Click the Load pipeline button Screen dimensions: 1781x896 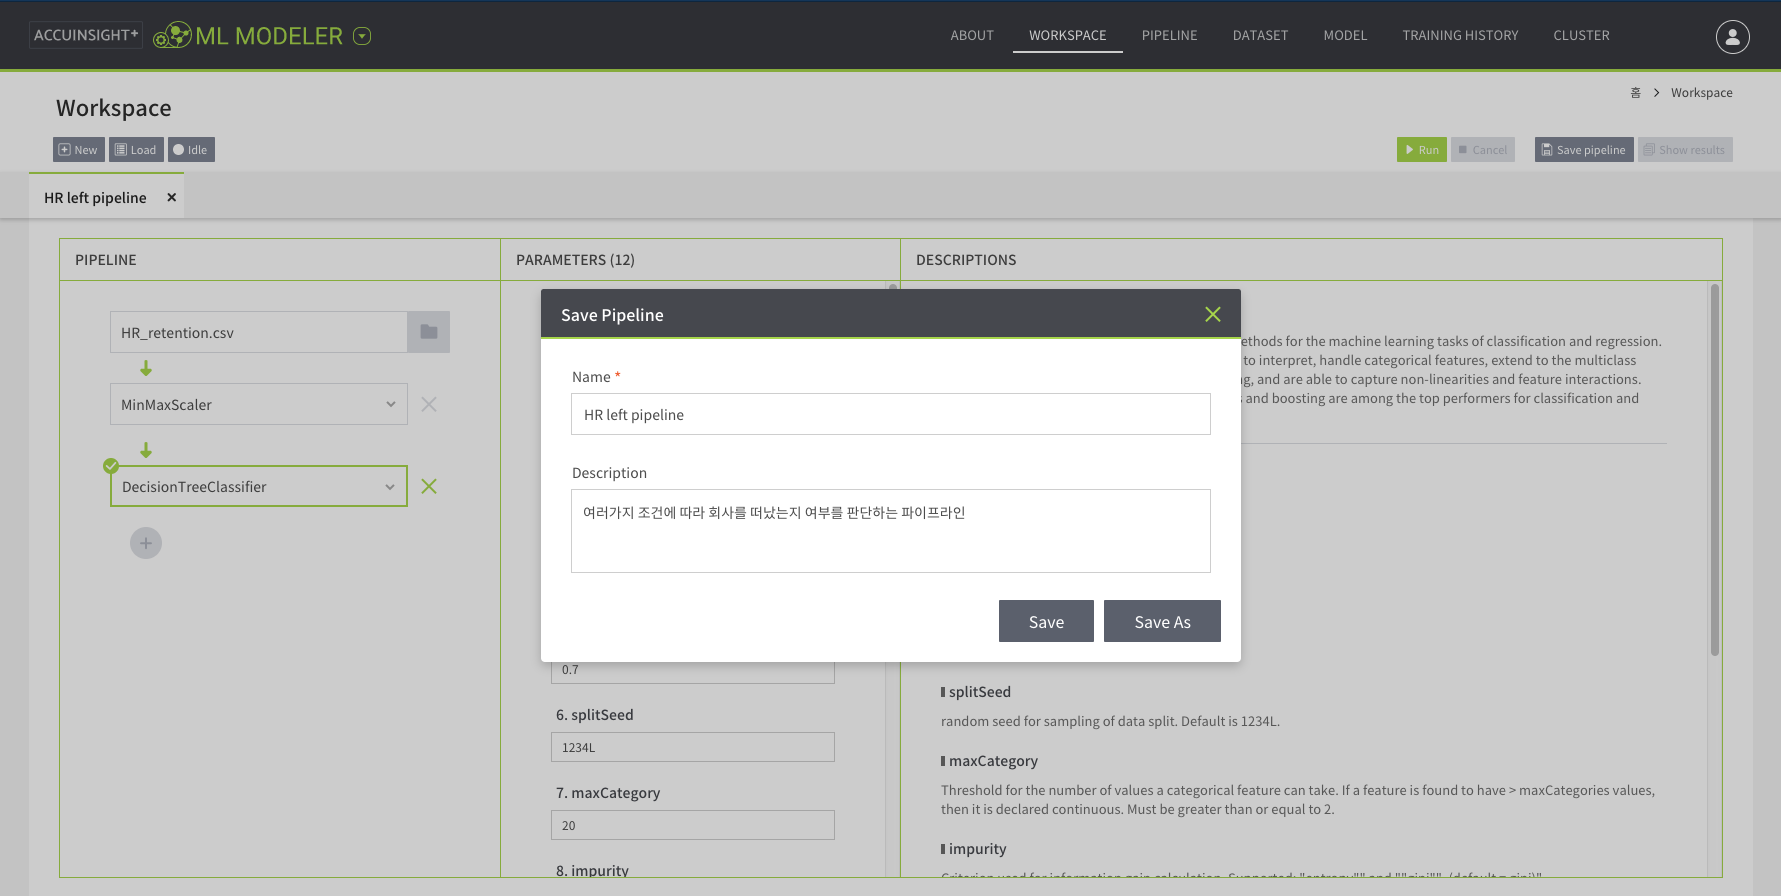click(x=136, y=150)
